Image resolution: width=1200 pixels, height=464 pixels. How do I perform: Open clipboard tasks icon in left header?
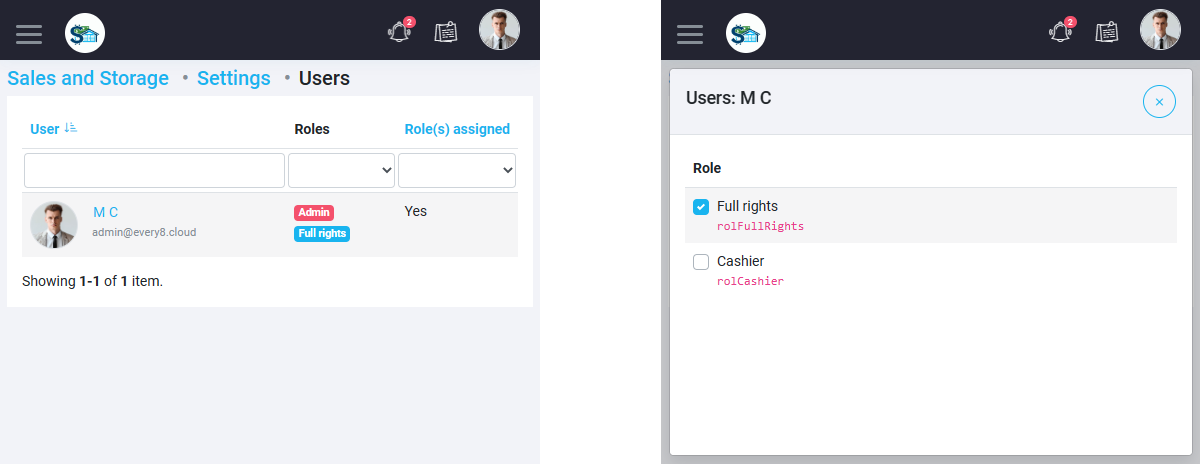coord(446,32)
